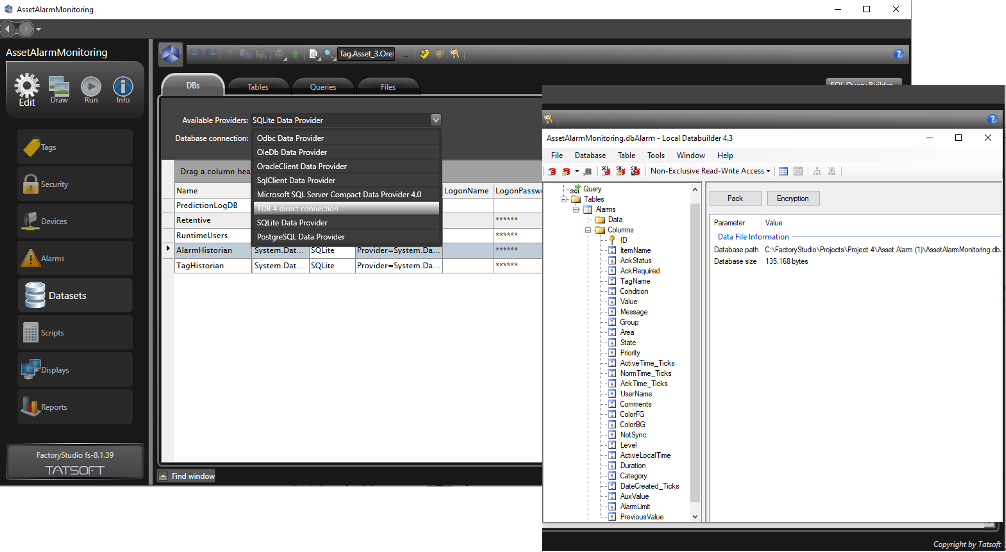Select the ActiveTime_Ticks column in tree
1006x552 pixels.
pos(647,363)
